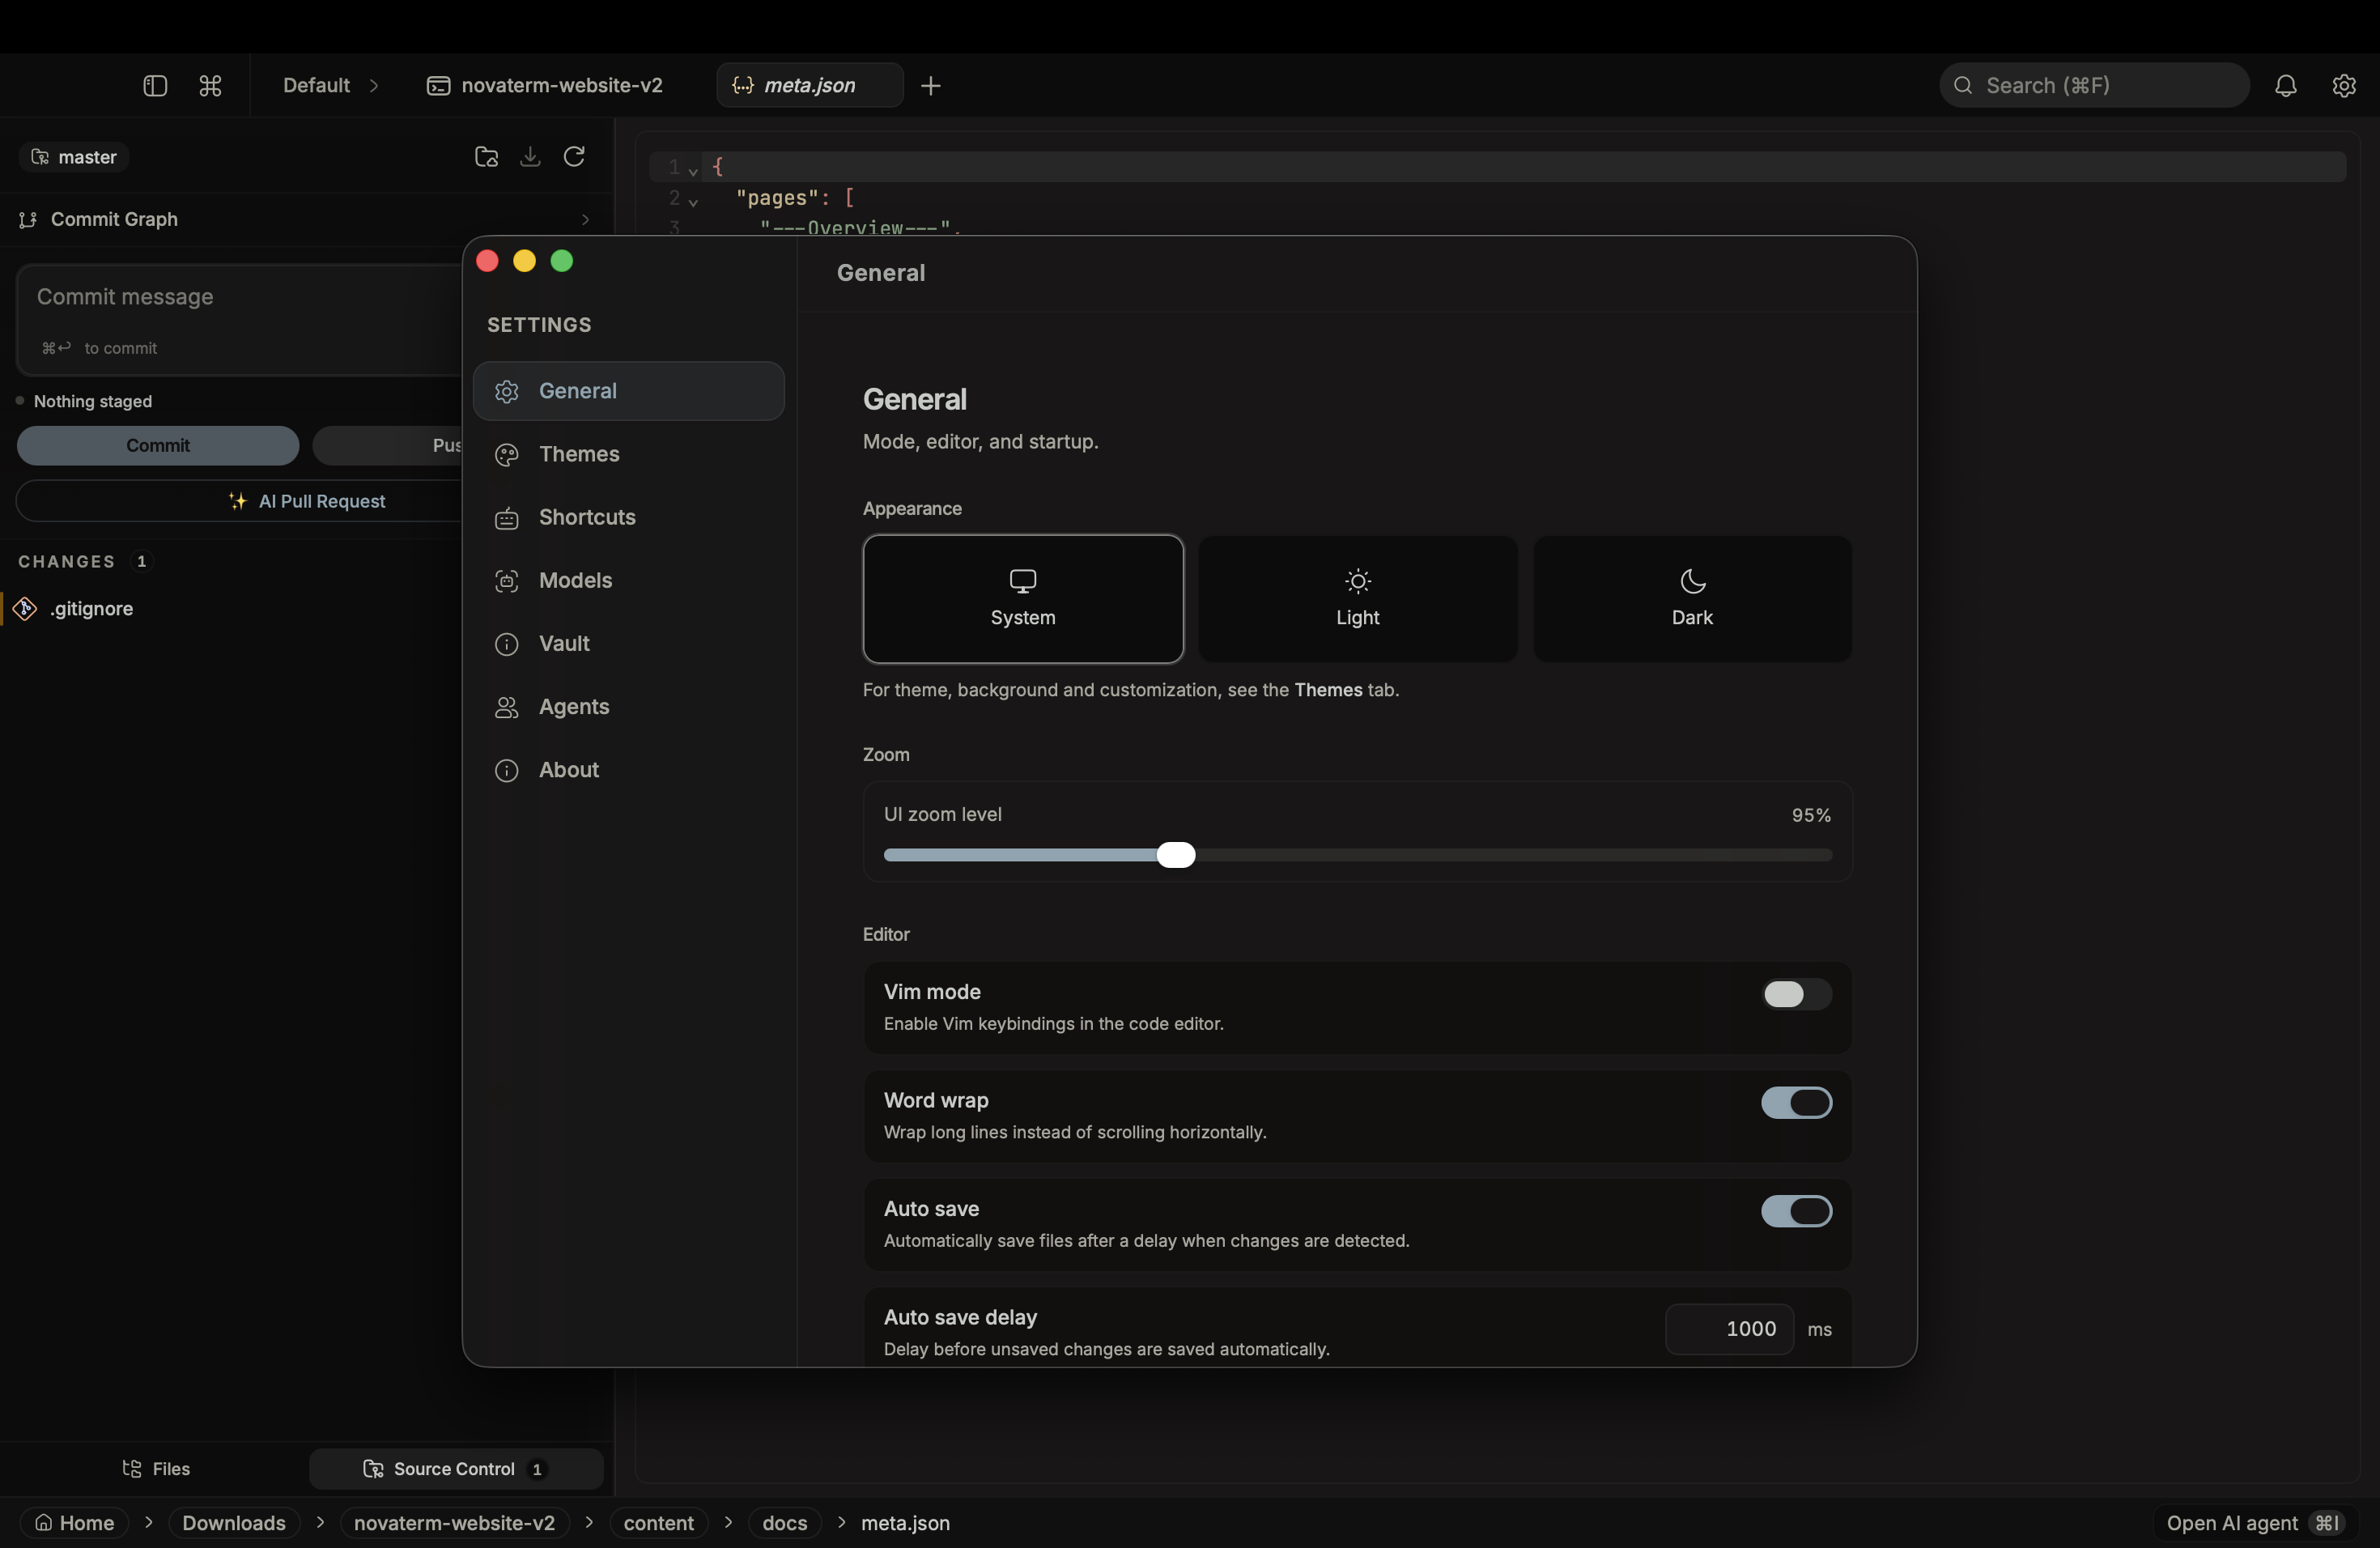Screen dimensions: 2380x1548
Task: Click the Search field
Action: [2094, 86]
